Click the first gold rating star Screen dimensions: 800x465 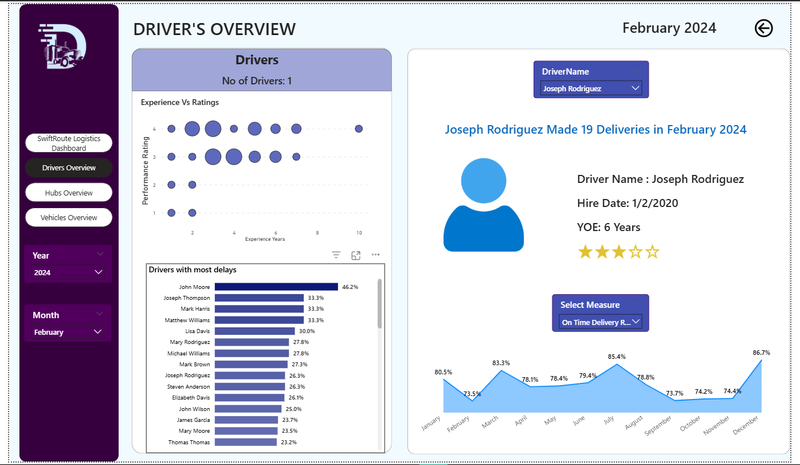pos(585,252)
